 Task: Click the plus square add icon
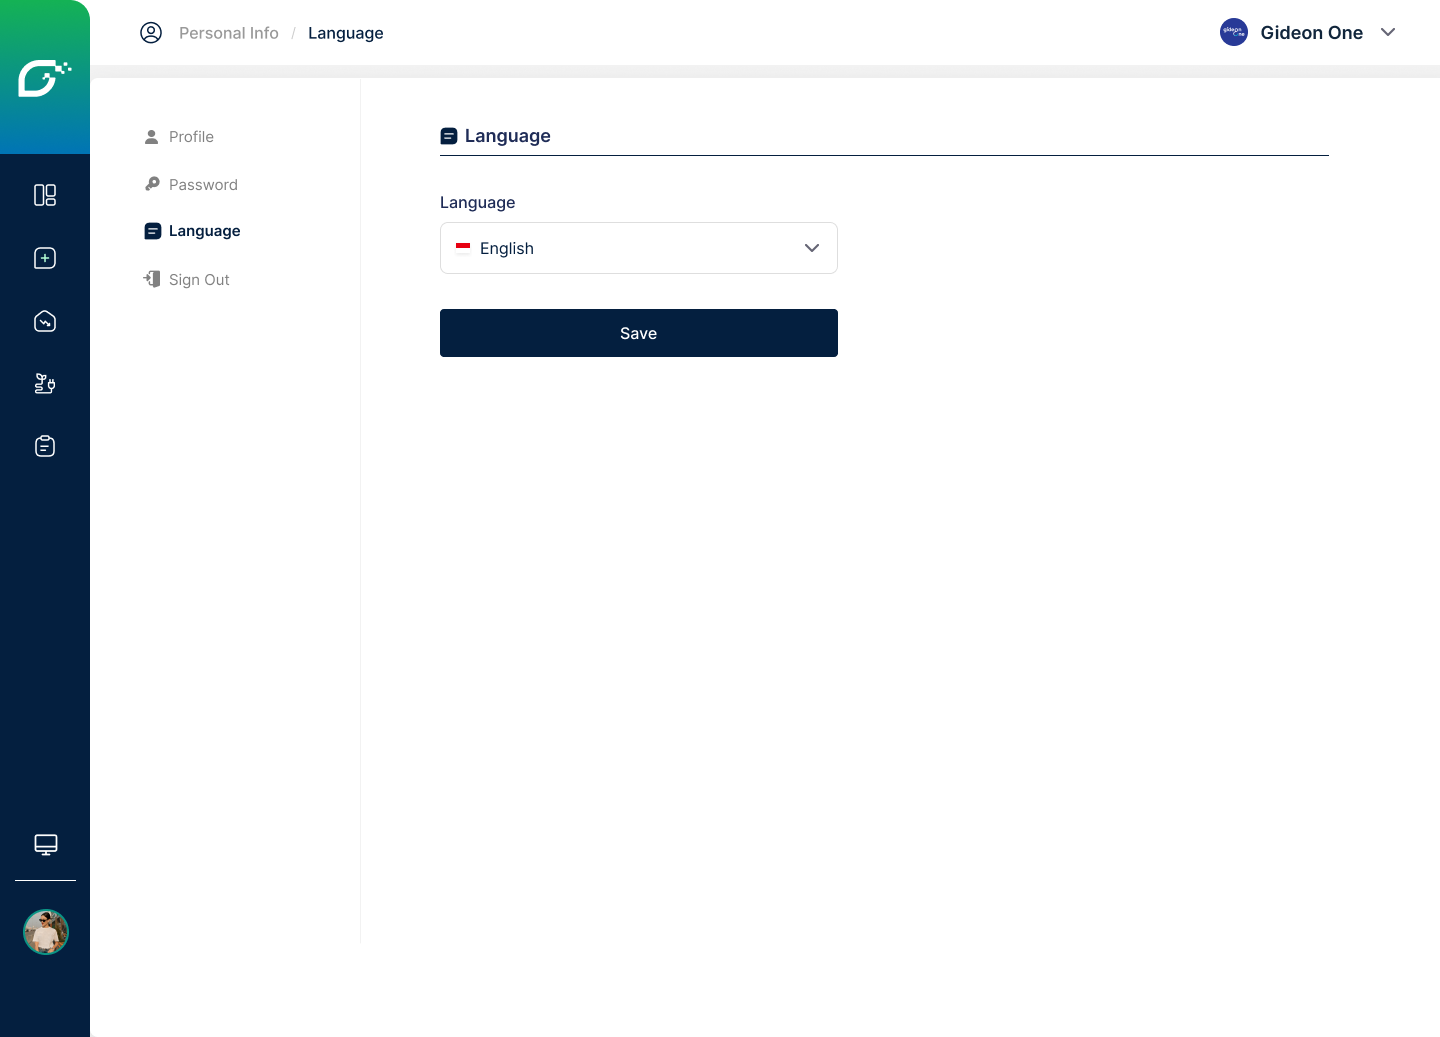coord(45,258)
